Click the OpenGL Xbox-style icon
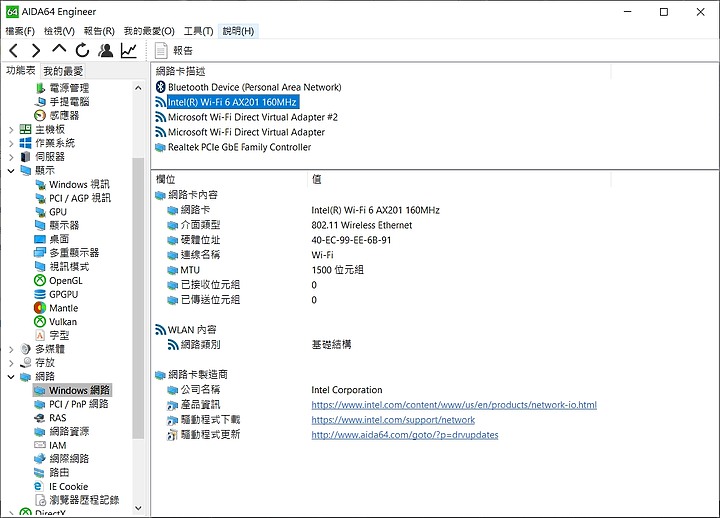This screenshot has height=518, width=720. (40, 280)
